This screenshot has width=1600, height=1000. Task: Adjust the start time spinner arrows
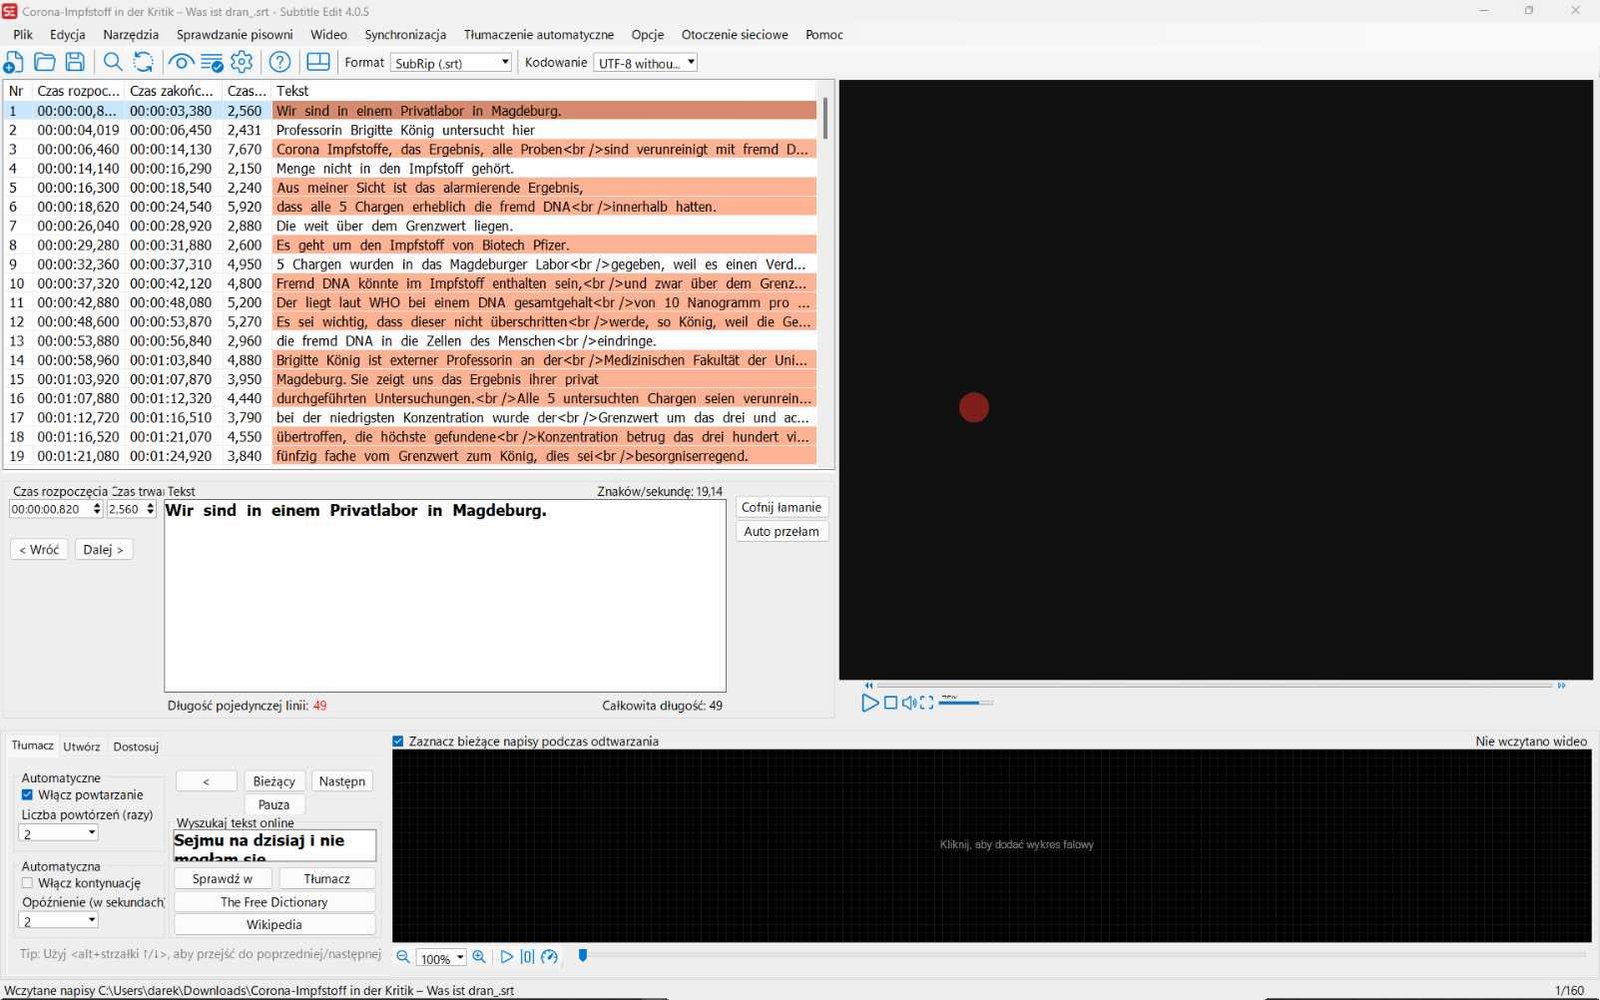point(97,509)
